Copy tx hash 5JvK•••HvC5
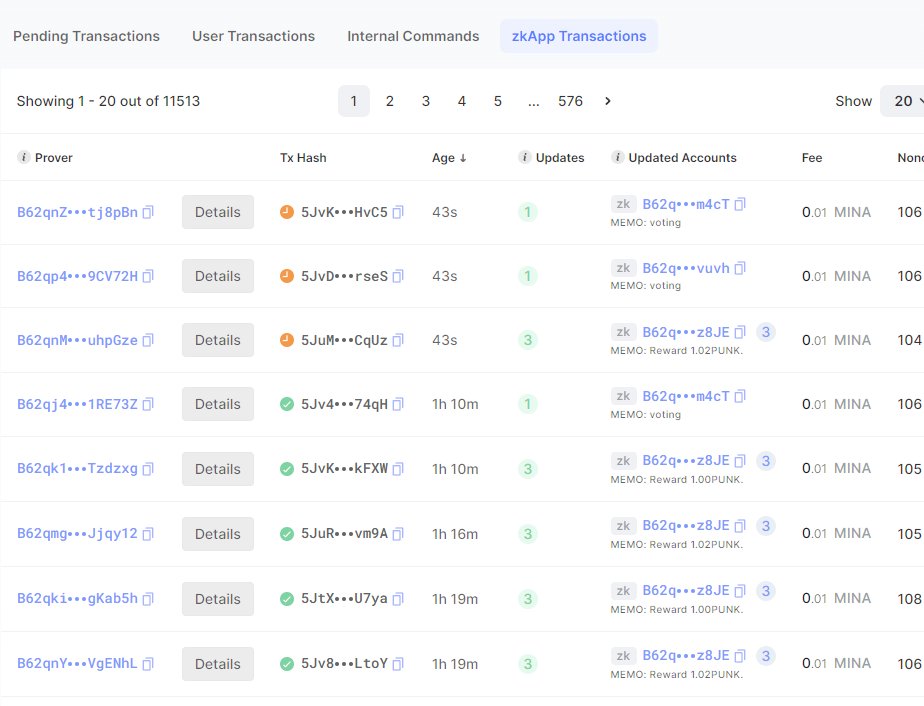 click(398, 212)
